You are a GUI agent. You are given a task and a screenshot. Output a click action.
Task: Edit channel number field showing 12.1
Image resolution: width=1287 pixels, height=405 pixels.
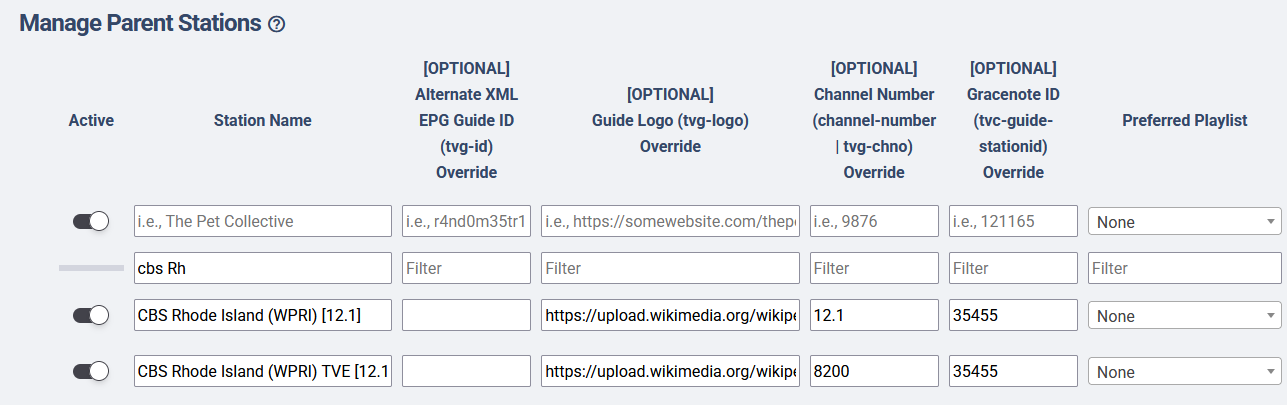(874, 316)
